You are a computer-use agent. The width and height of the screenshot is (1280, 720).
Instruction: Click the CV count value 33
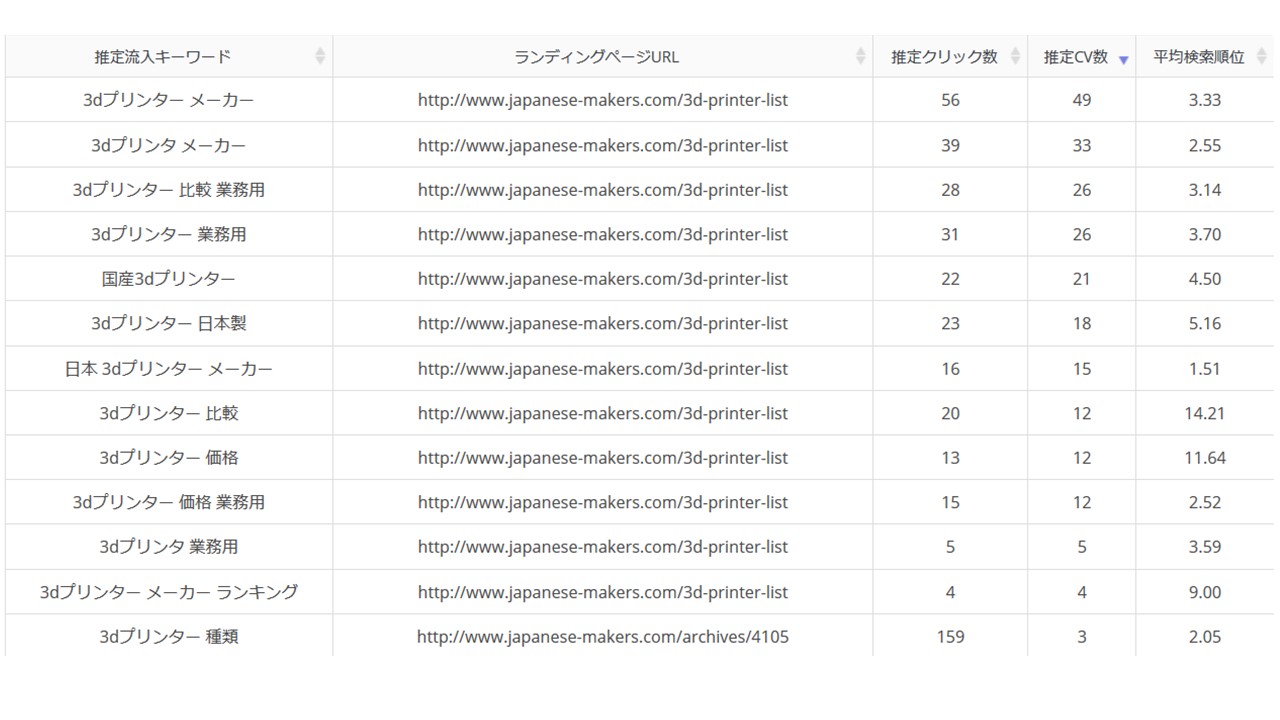[x=1082, y=145]
